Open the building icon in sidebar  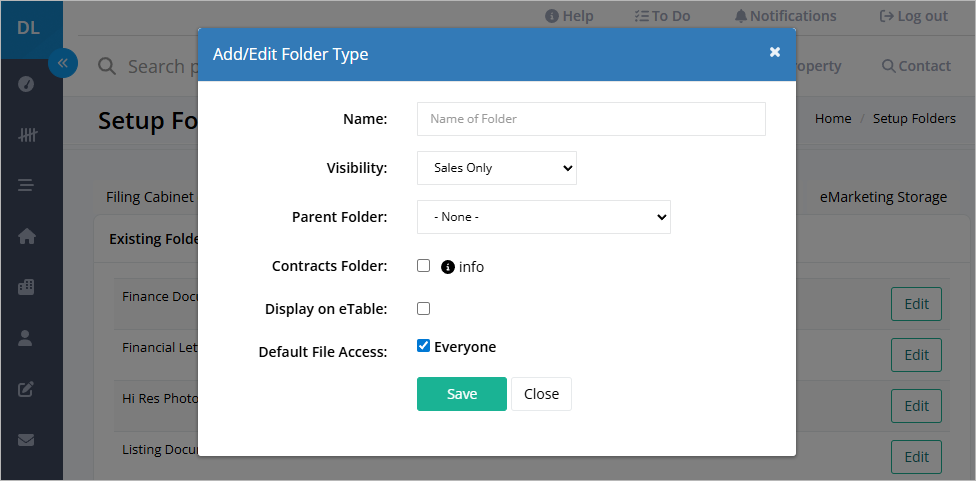point(26,287)
